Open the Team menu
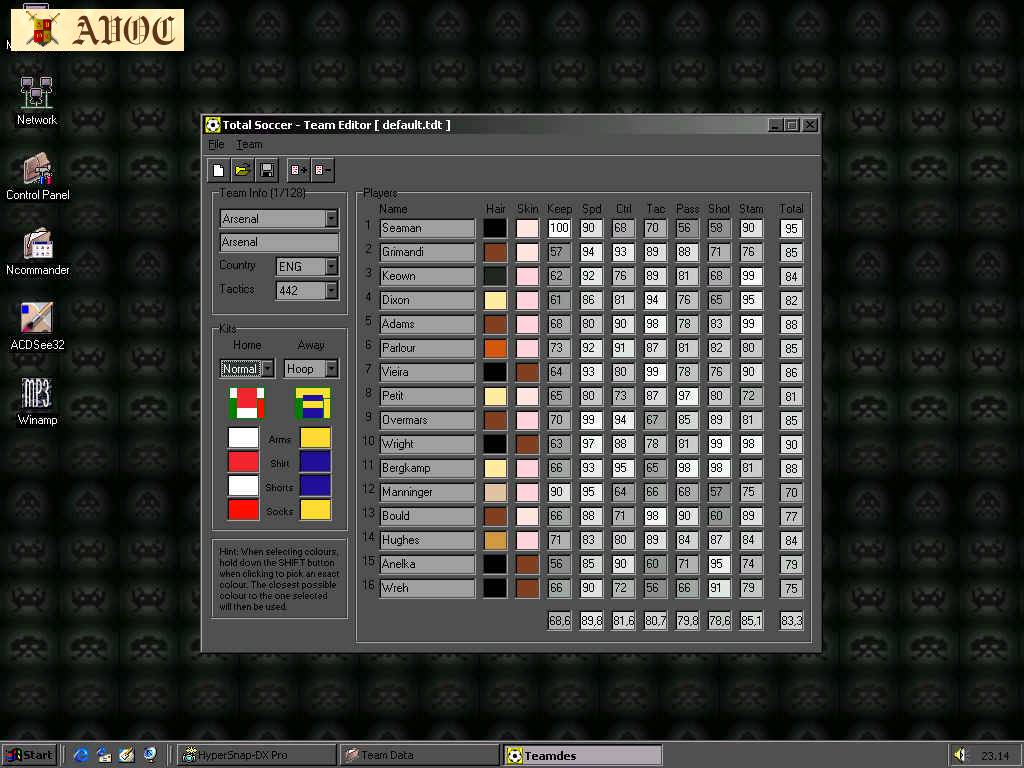1024x768 pixels. (249, 144)
